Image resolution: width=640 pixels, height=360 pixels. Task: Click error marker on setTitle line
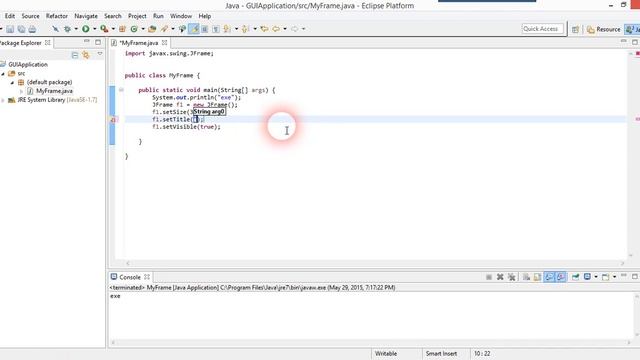coord(113,120)
